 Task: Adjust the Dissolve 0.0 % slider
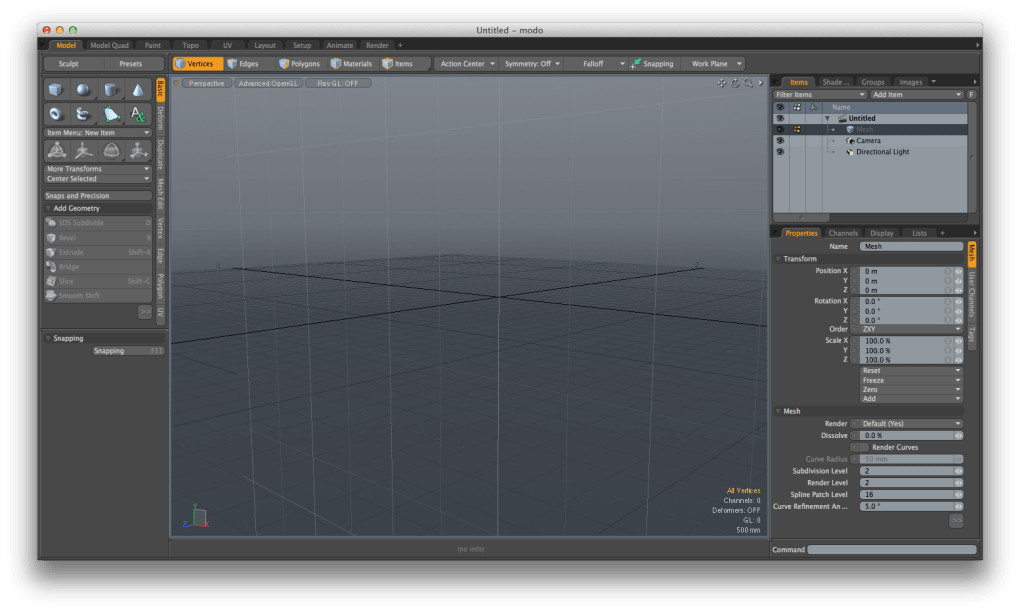[x=911, y=436]
